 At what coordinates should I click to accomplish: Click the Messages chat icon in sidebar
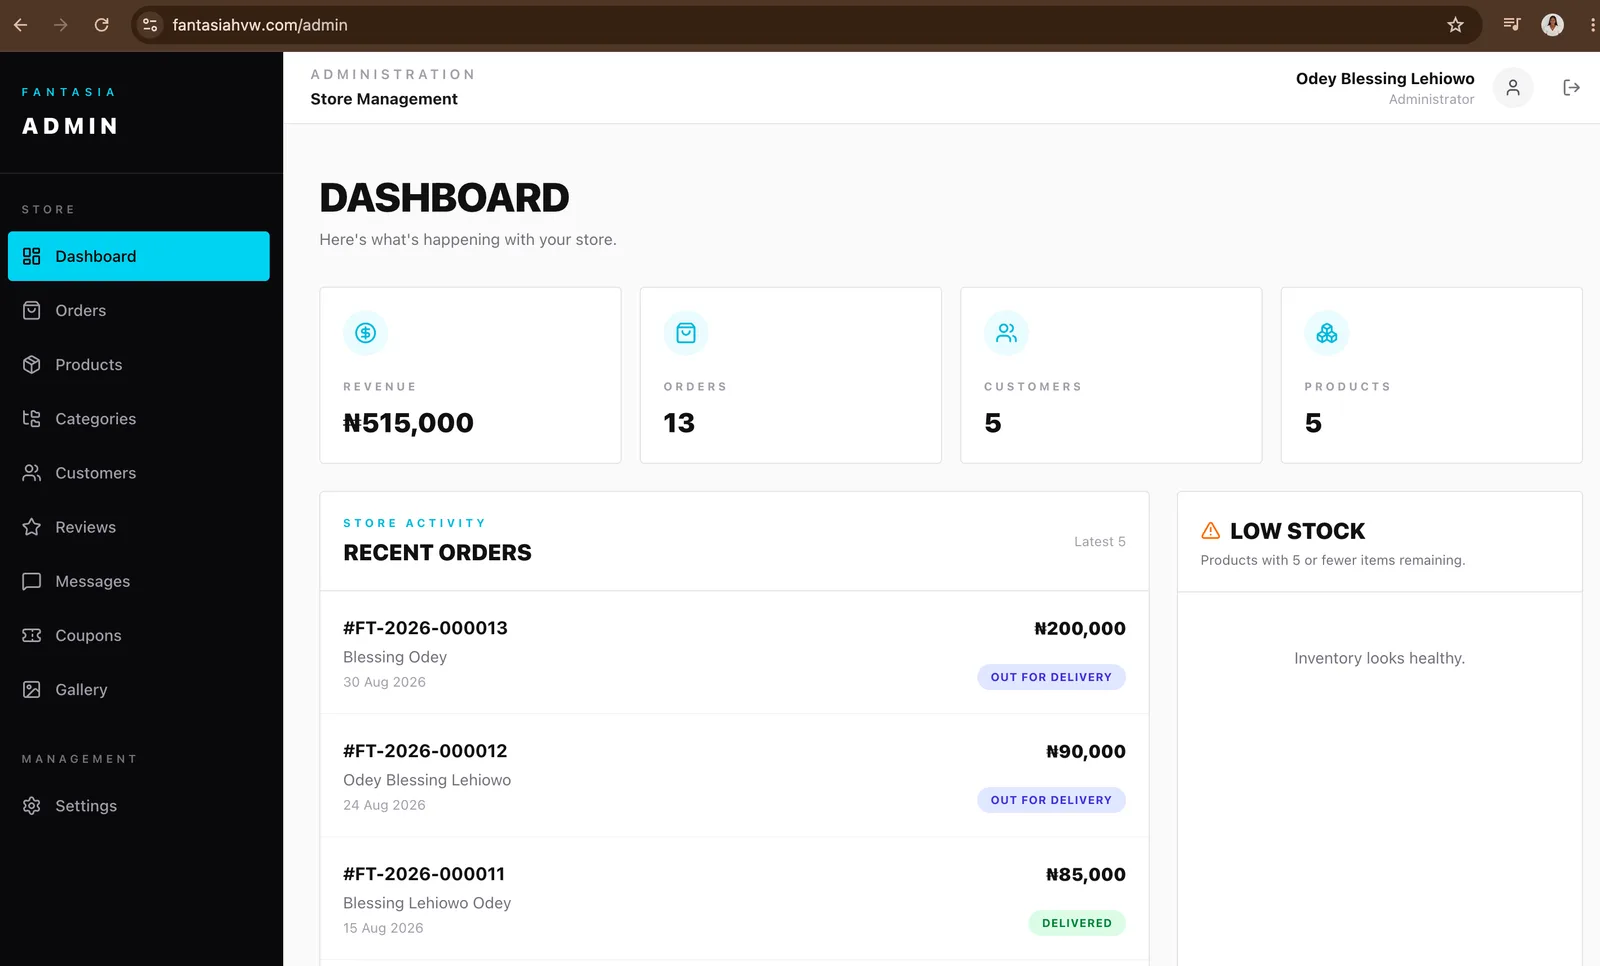pos(32,581)
